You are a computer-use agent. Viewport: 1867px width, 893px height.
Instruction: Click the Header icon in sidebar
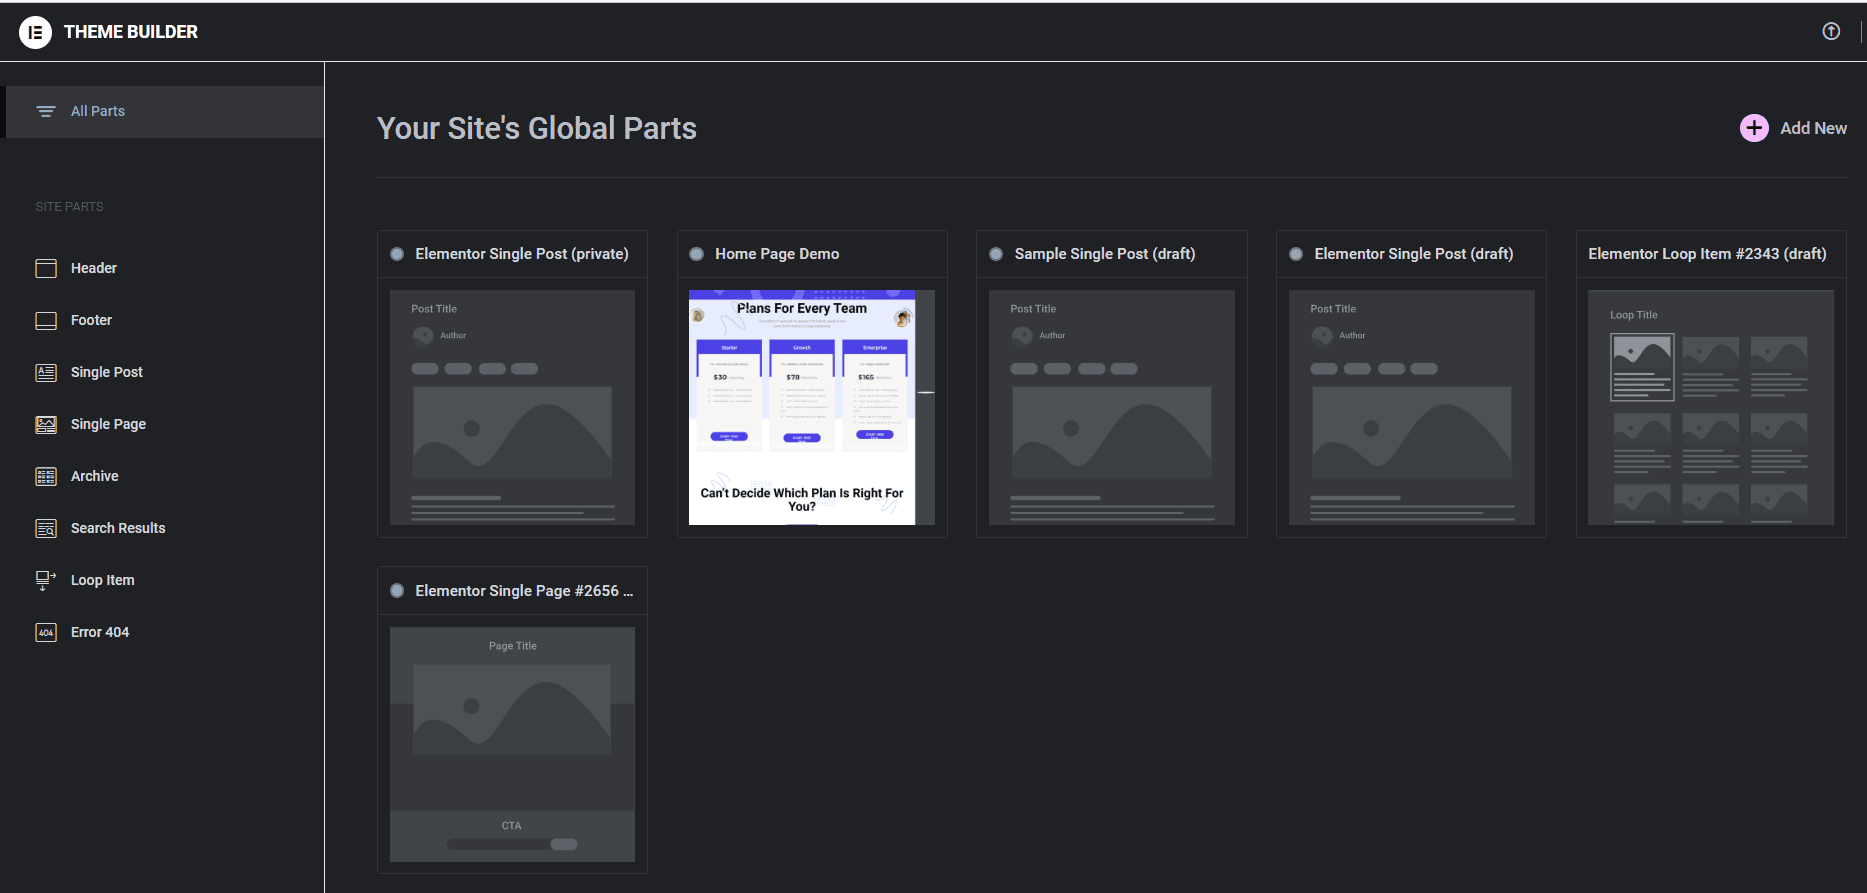click(46, 268)
